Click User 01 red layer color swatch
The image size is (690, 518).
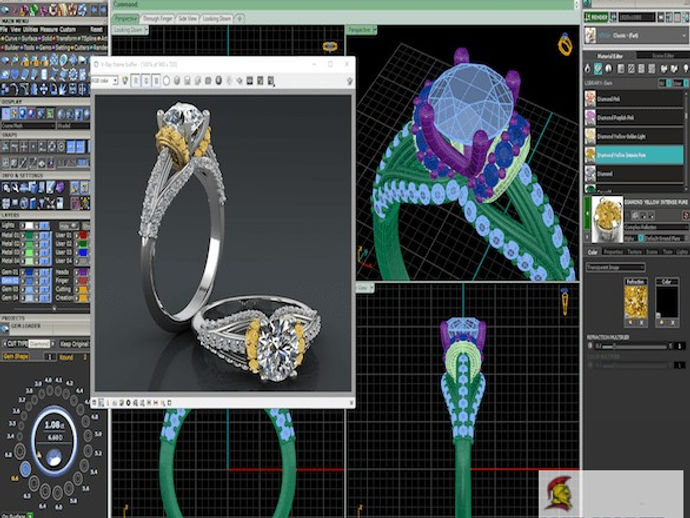(83, 235)
